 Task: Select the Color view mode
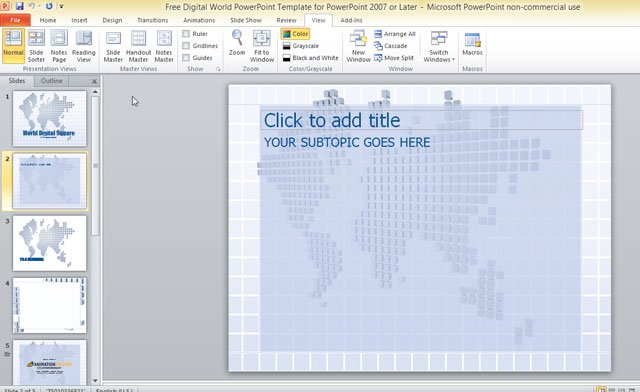pos(295,34)
